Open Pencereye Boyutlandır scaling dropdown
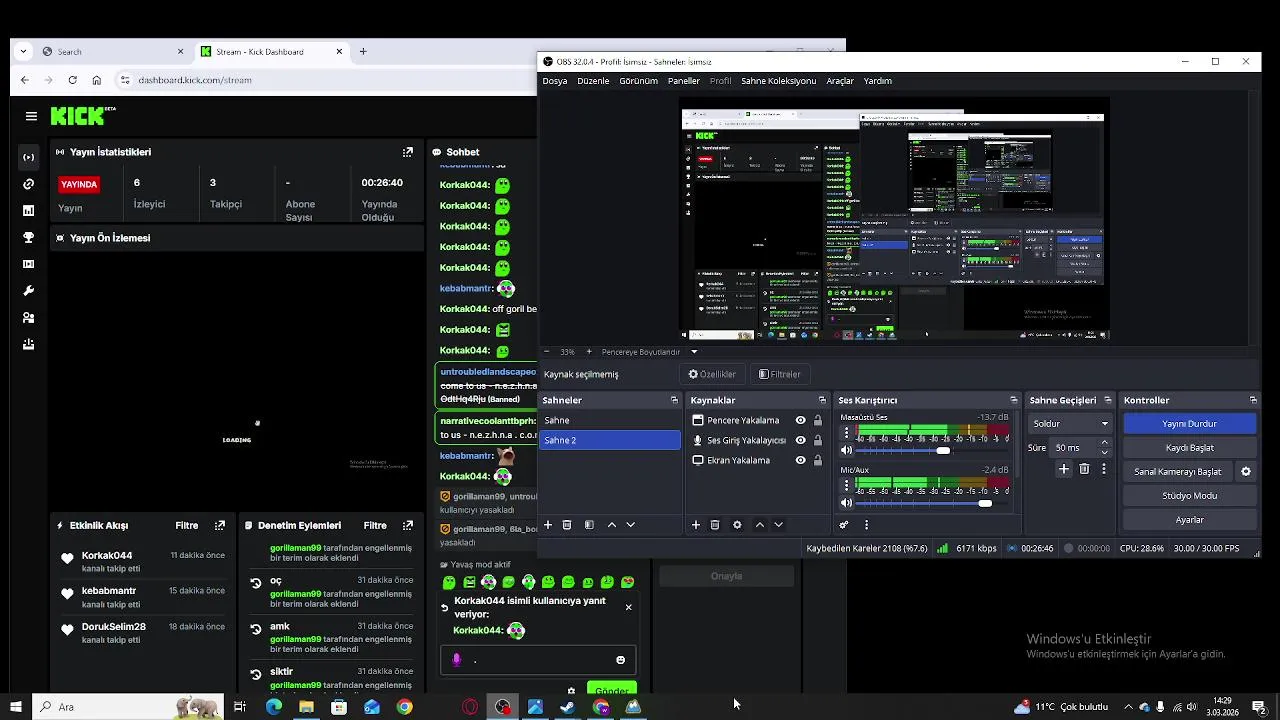This screenshot has width=1280, height=720. click(x=694, y=352)
